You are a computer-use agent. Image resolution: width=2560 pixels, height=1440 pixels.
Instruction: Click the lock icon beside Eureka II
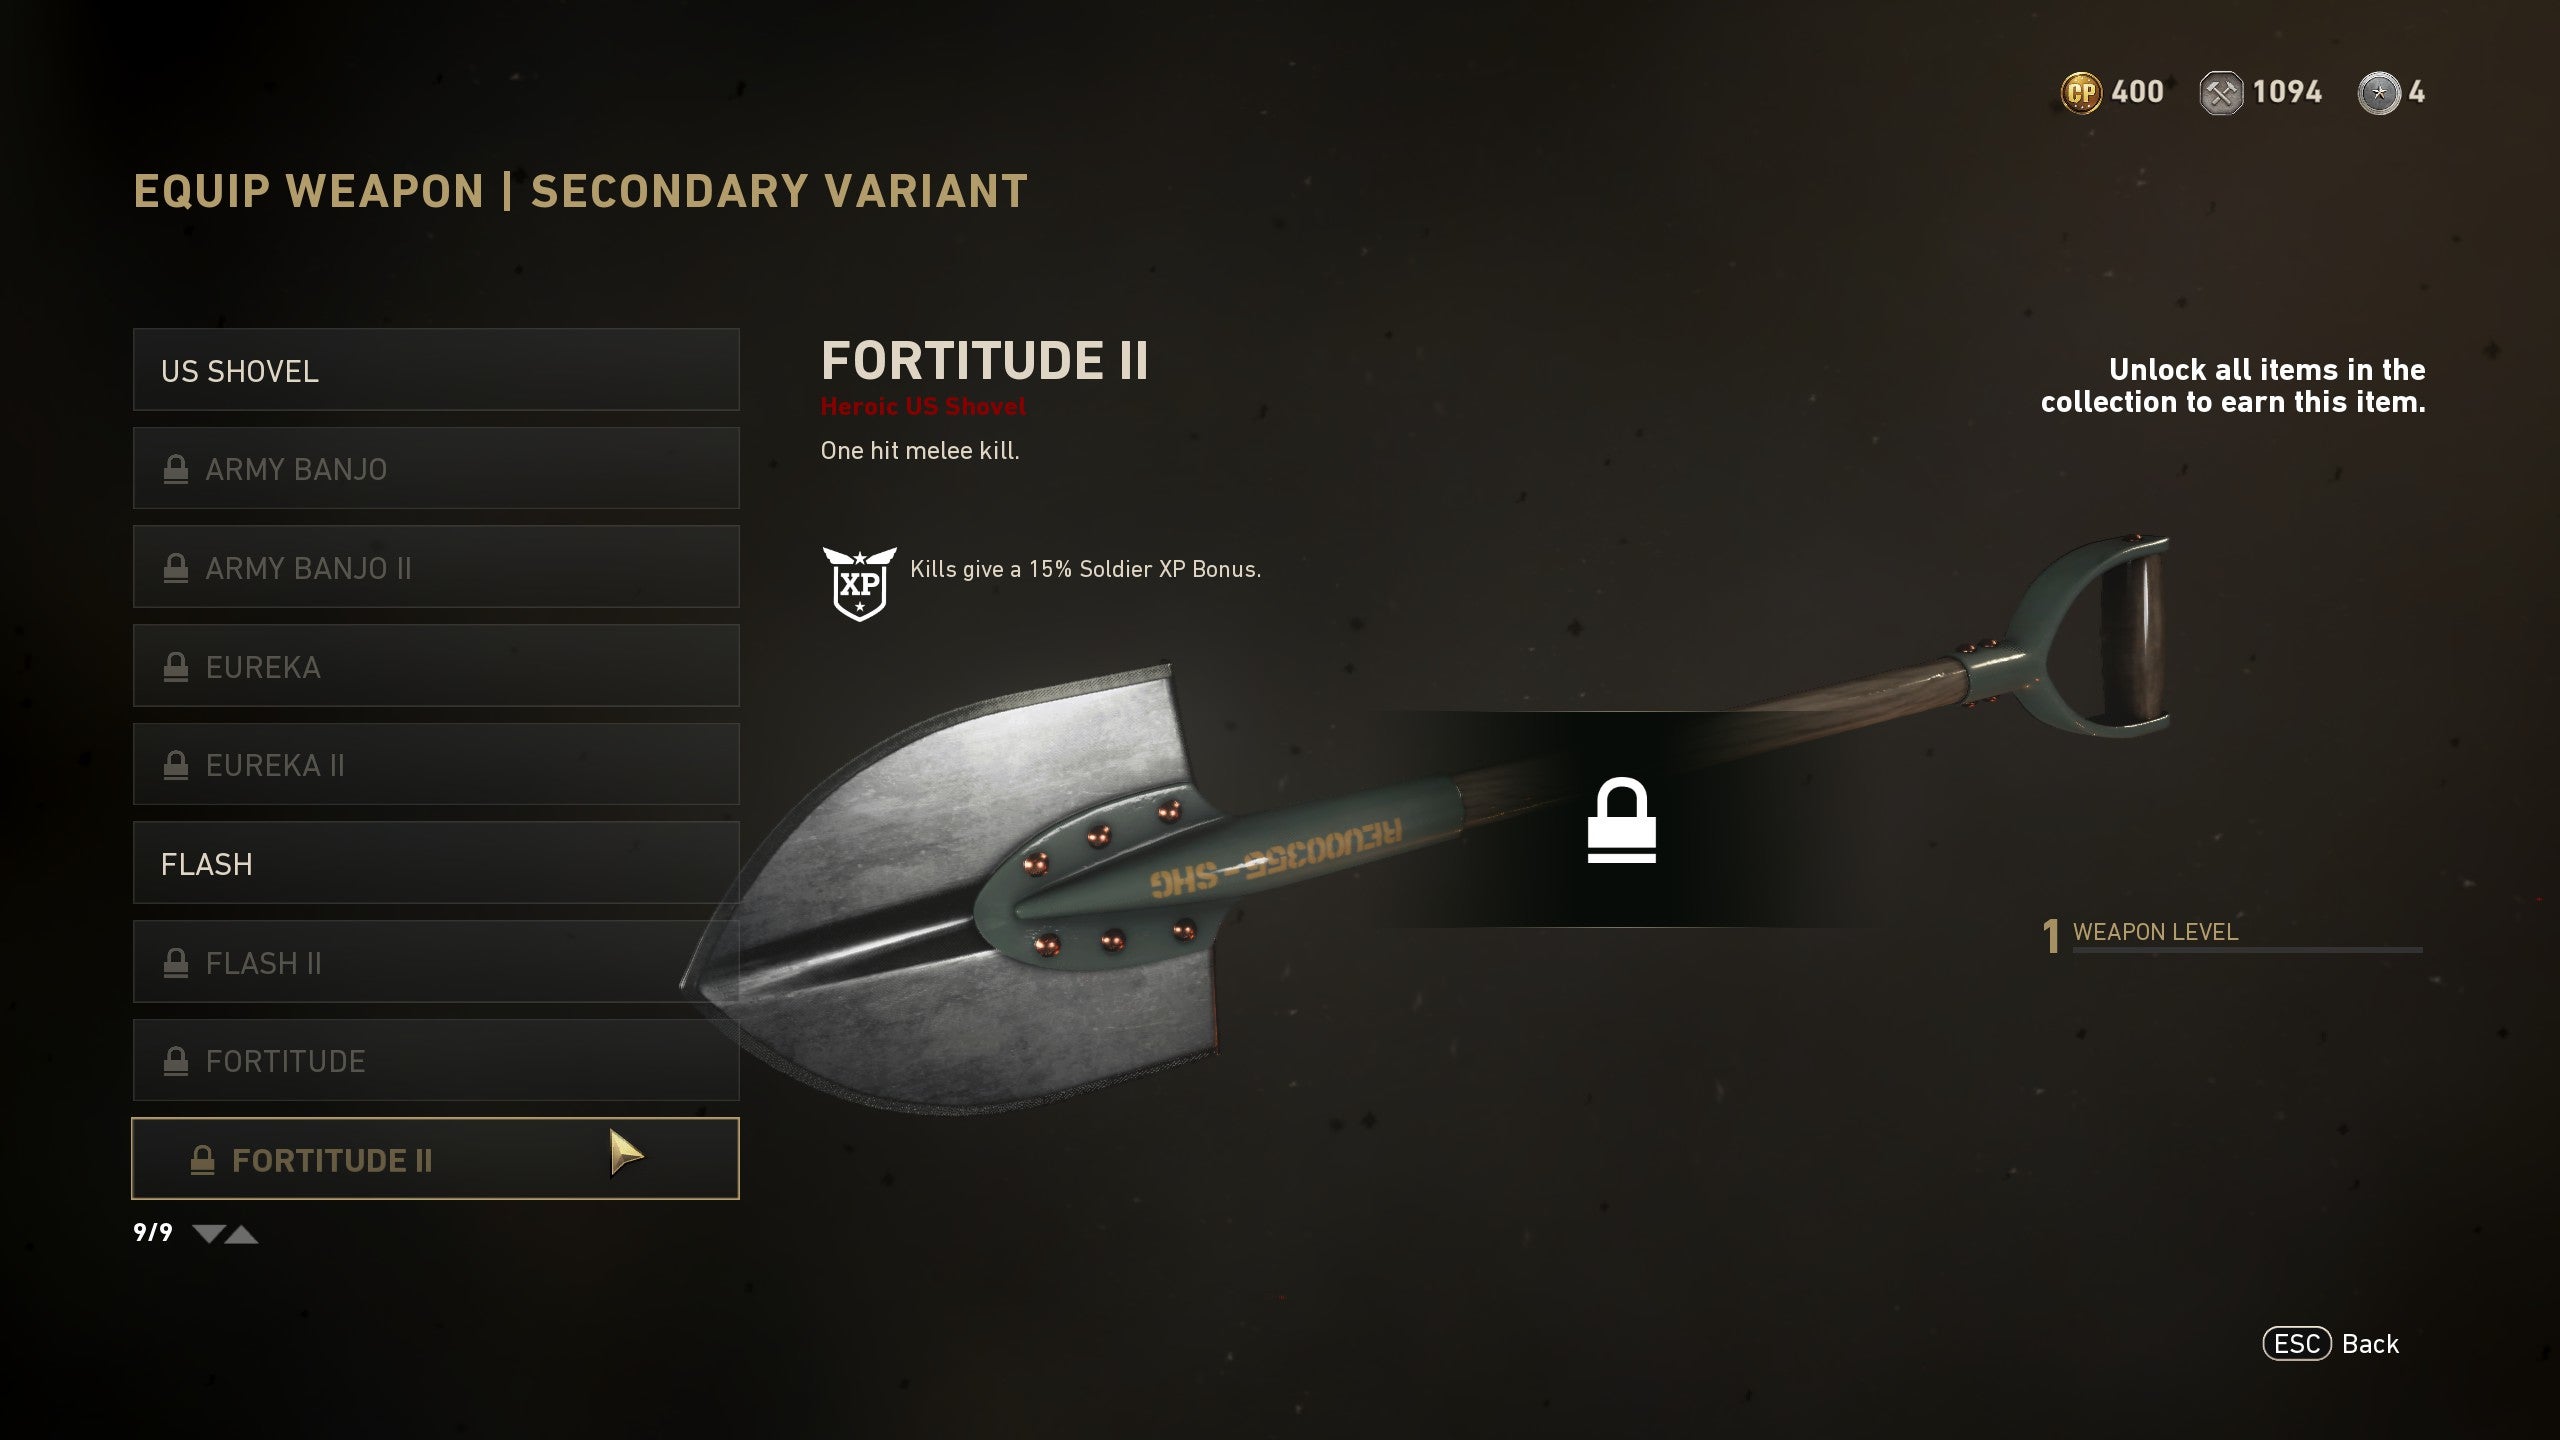[176, 765]
